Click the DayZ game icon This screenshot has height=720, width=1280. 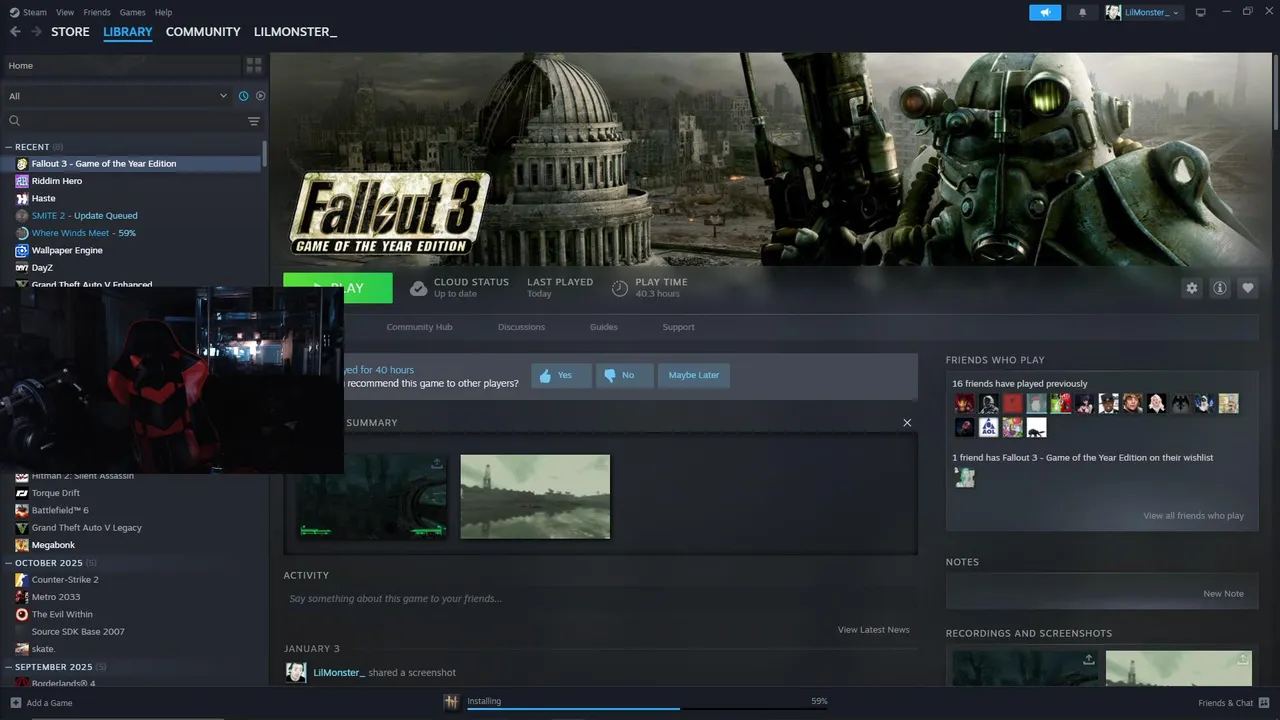click(22, 268)
